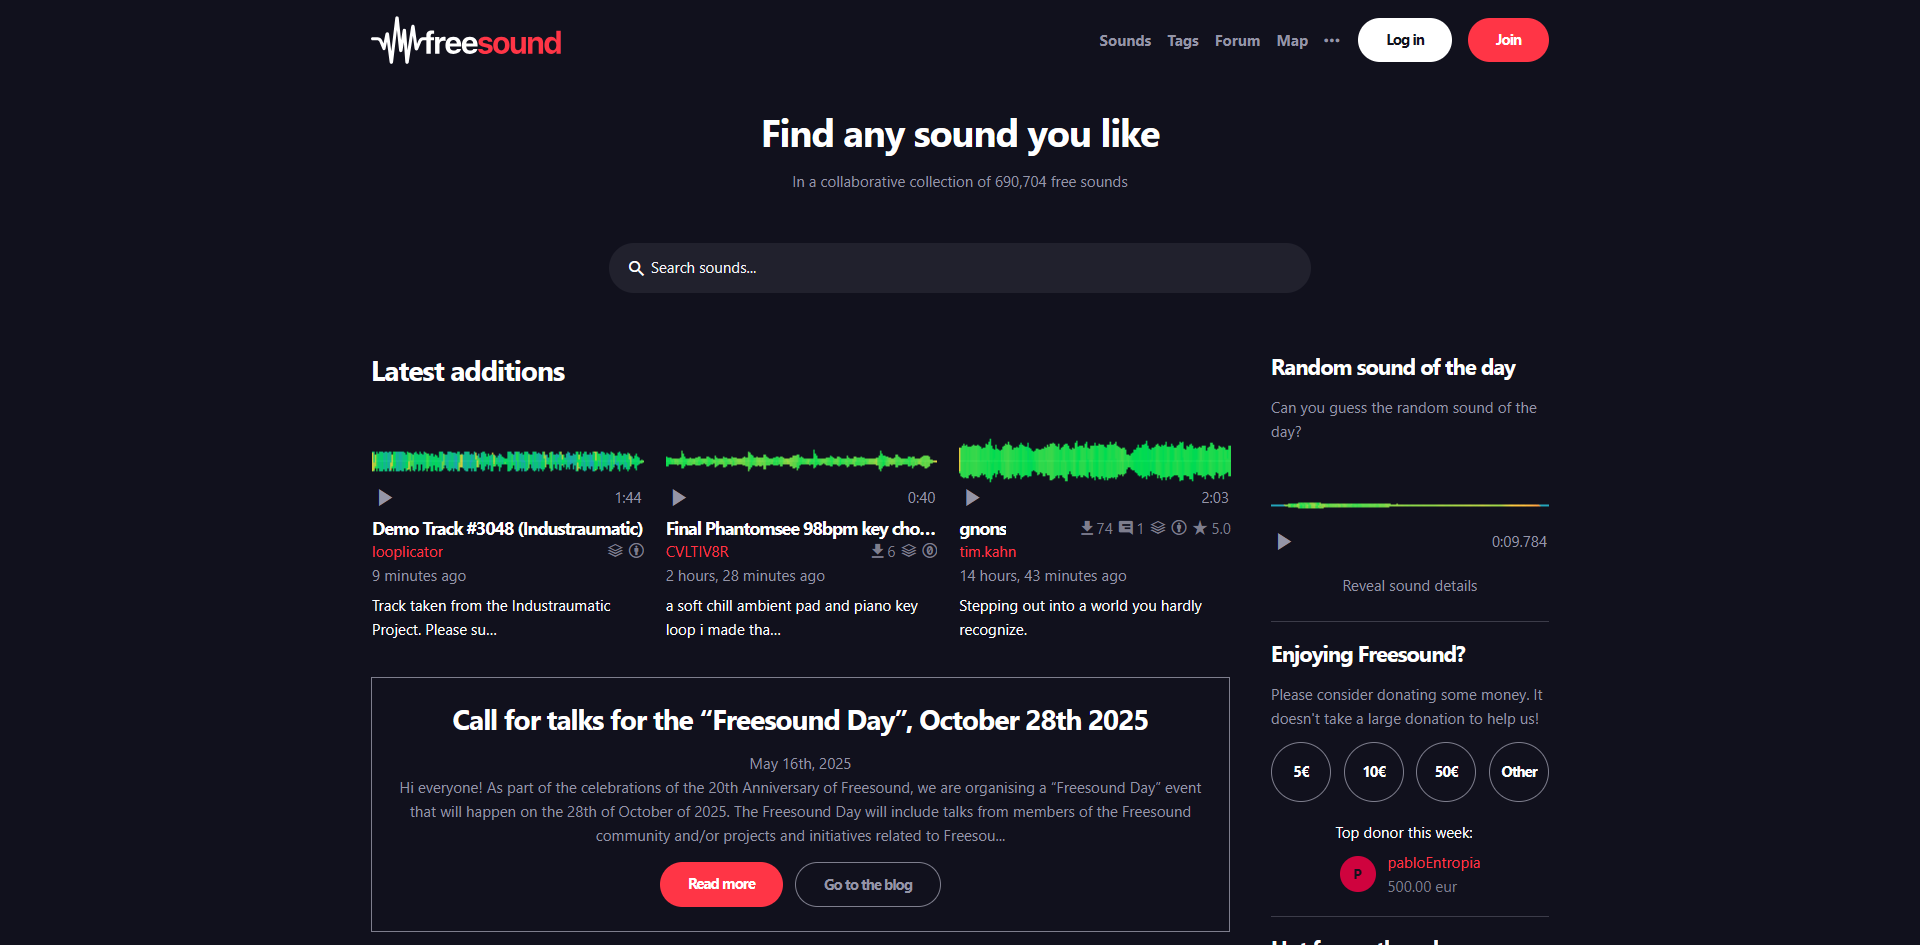
Task: Click the 'May 16th, 2025' date
Action: tap(800, 764)
